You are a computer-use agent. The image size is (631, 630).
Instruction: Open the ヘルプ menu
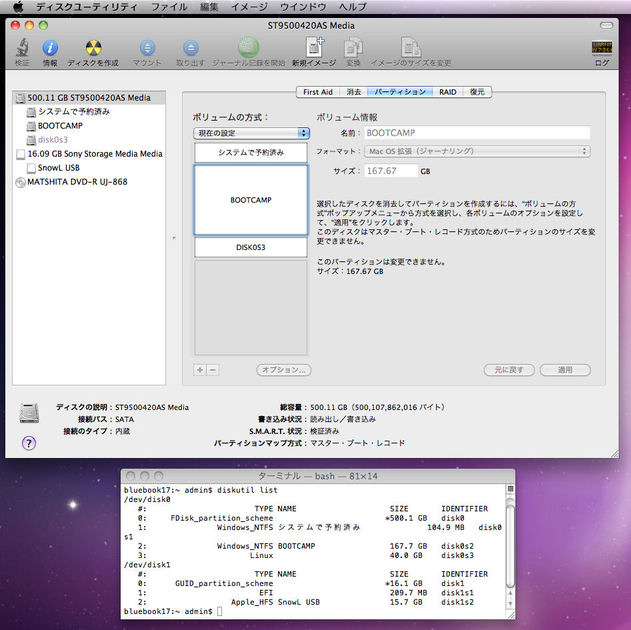[x=353, y=6]
